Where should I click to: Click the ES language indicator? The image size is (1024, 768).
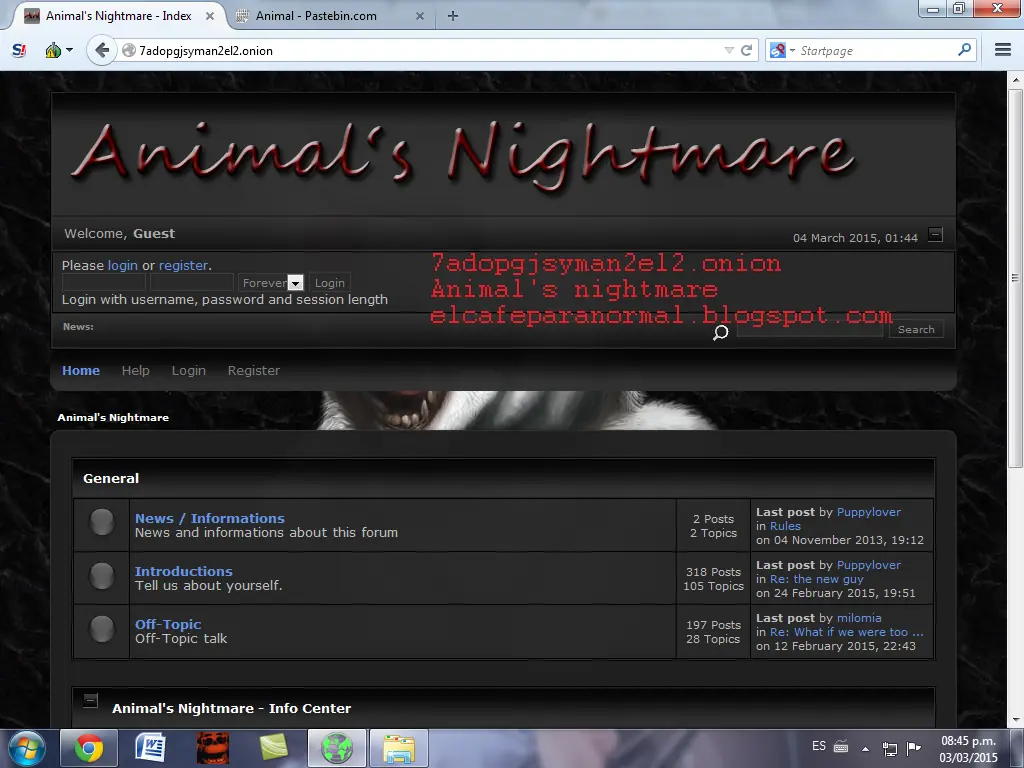819,746
